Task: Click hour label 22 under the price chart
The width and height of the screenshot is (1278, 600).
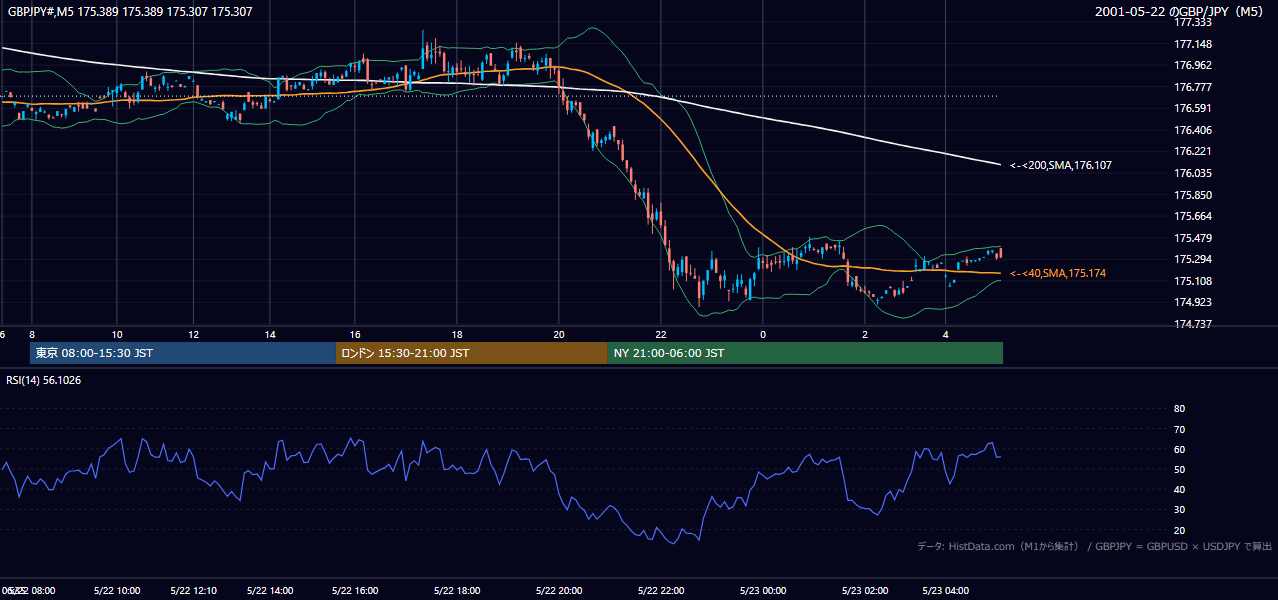Action: 661,335
